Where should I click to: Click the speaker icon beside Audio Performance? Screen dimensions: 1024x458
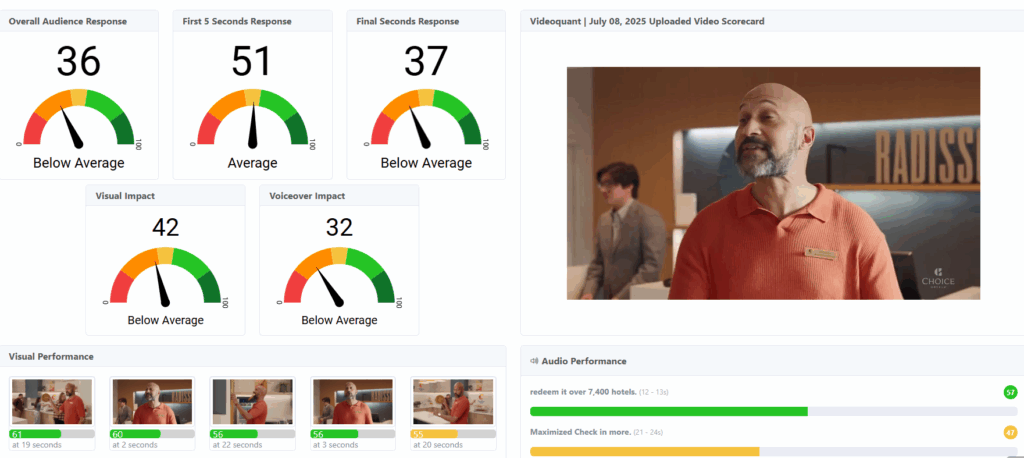[x=534, y=361]
